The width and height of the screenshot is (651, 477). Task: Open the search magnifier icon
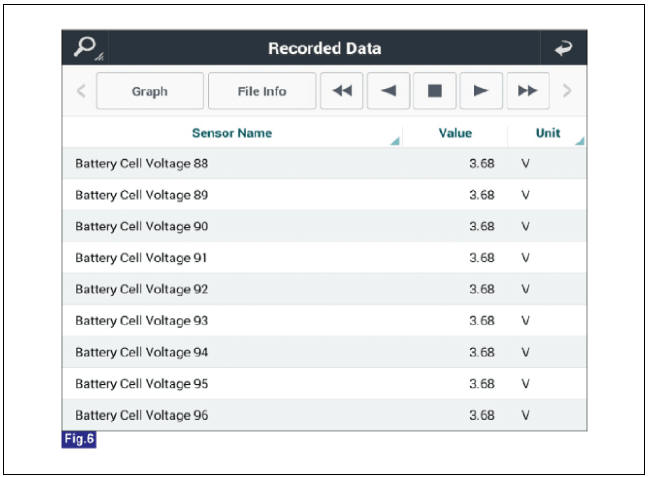click(86, 48)
